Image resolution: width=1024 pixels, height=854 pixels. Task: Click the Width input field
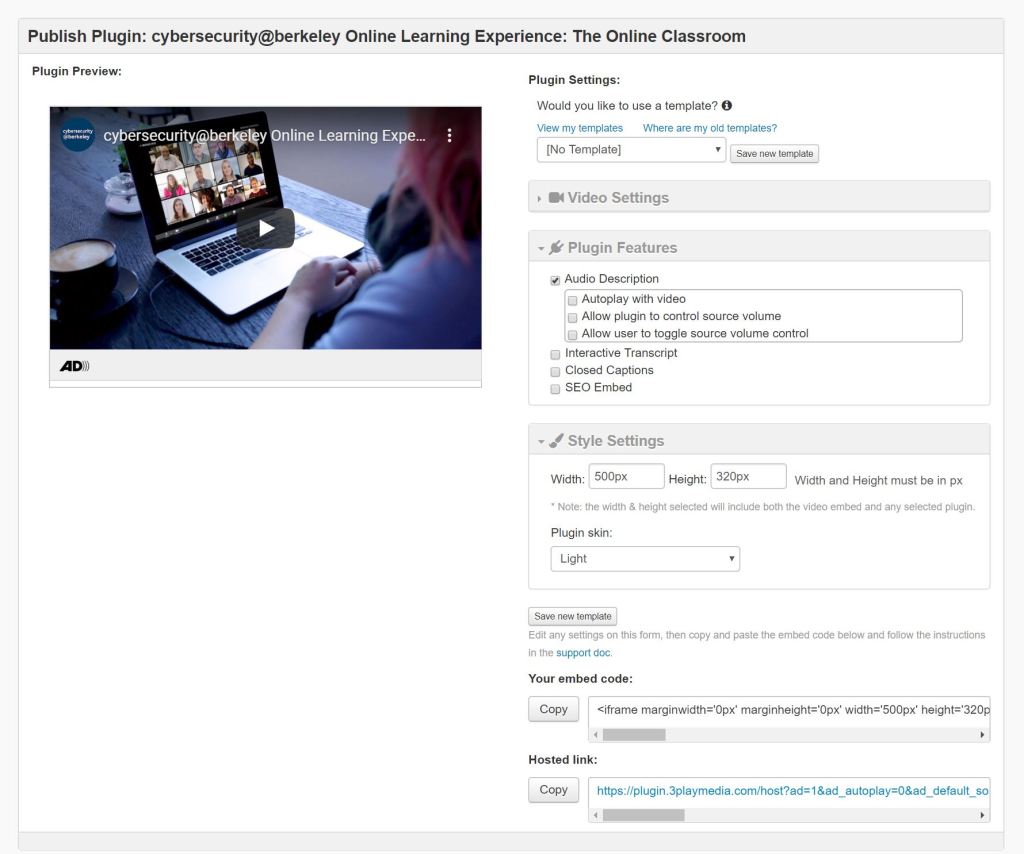tap(626, 477)
